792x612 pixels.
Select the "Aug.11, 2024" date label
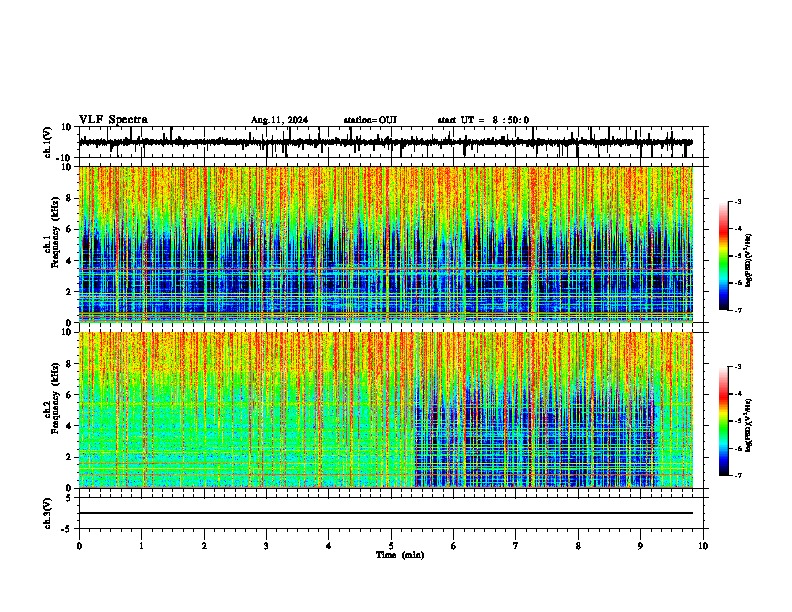point(279,120)
